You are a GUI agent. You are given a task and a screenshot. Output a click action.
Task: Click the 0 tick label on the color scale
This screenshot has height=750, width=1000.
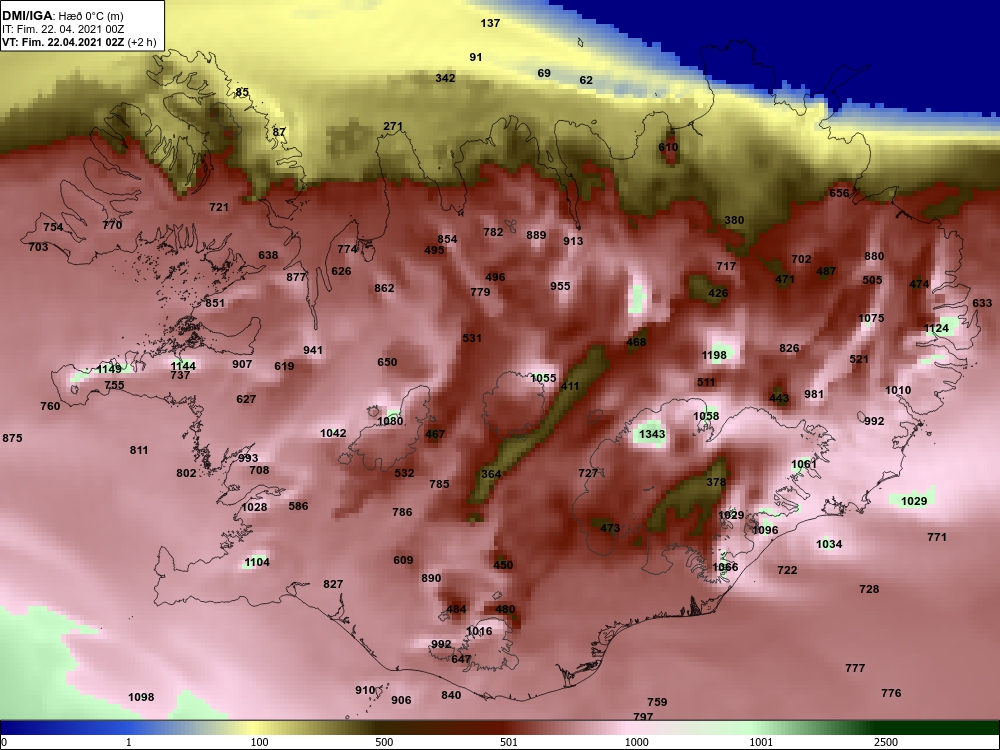(4, 742)
